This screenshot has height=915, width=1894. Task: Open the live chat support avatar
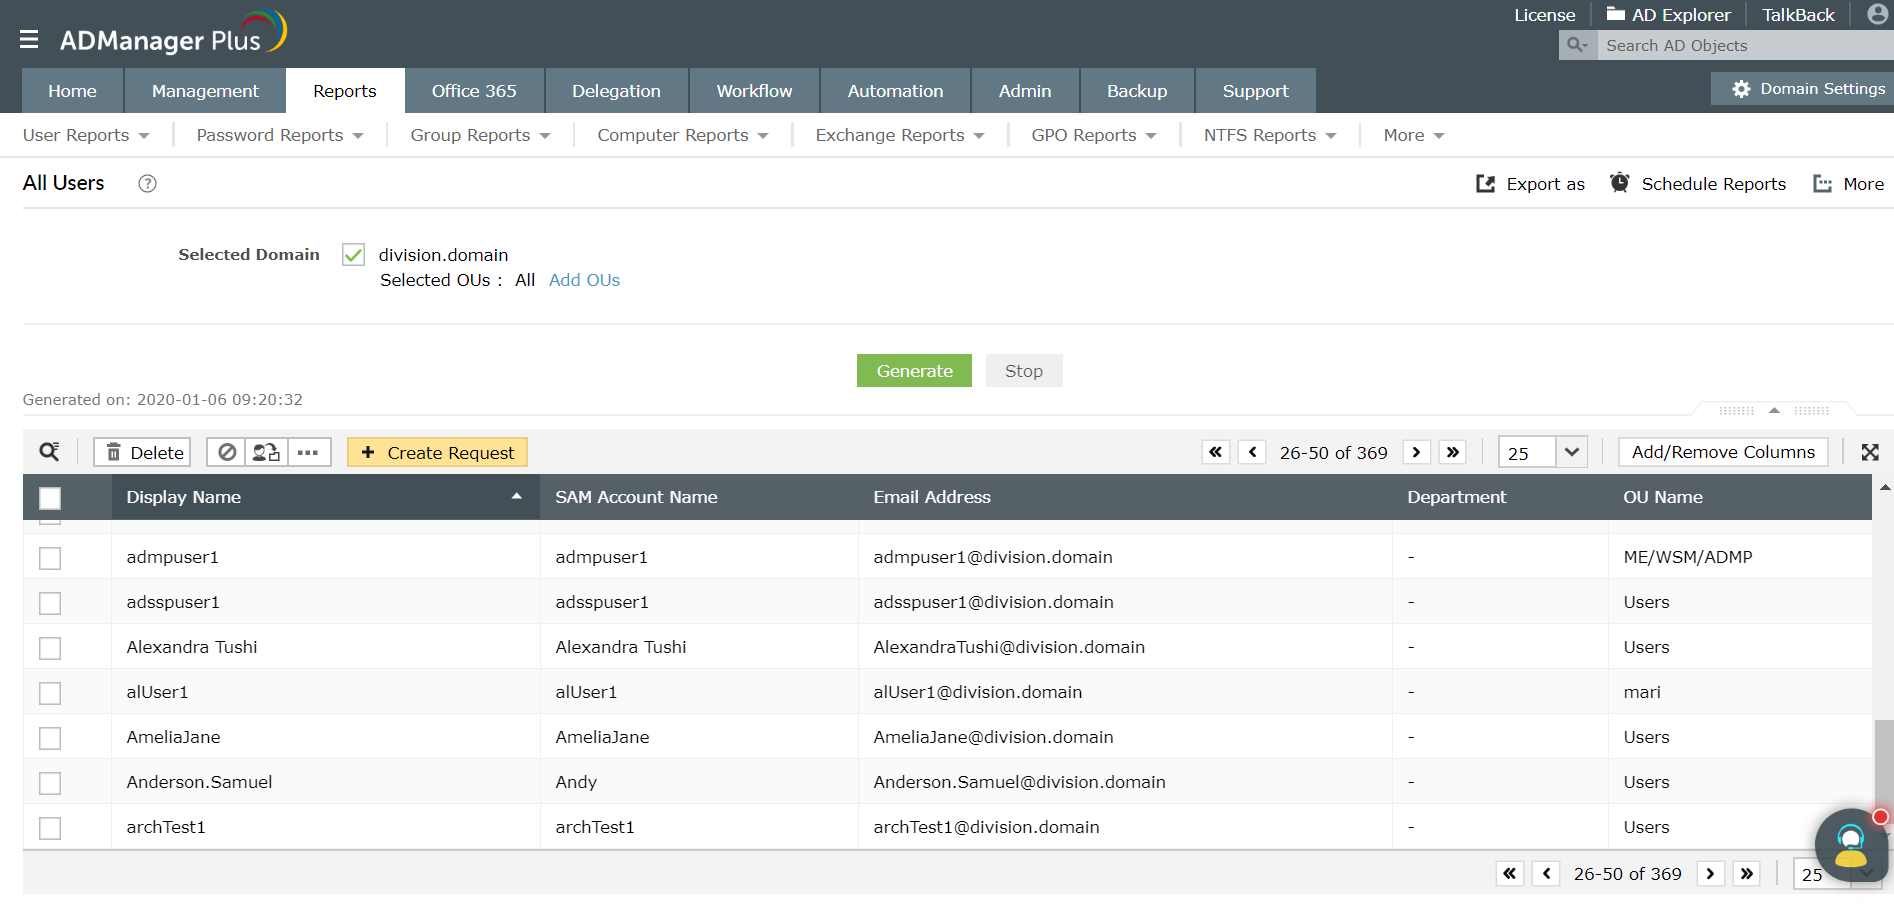[x=1851, y=845]
